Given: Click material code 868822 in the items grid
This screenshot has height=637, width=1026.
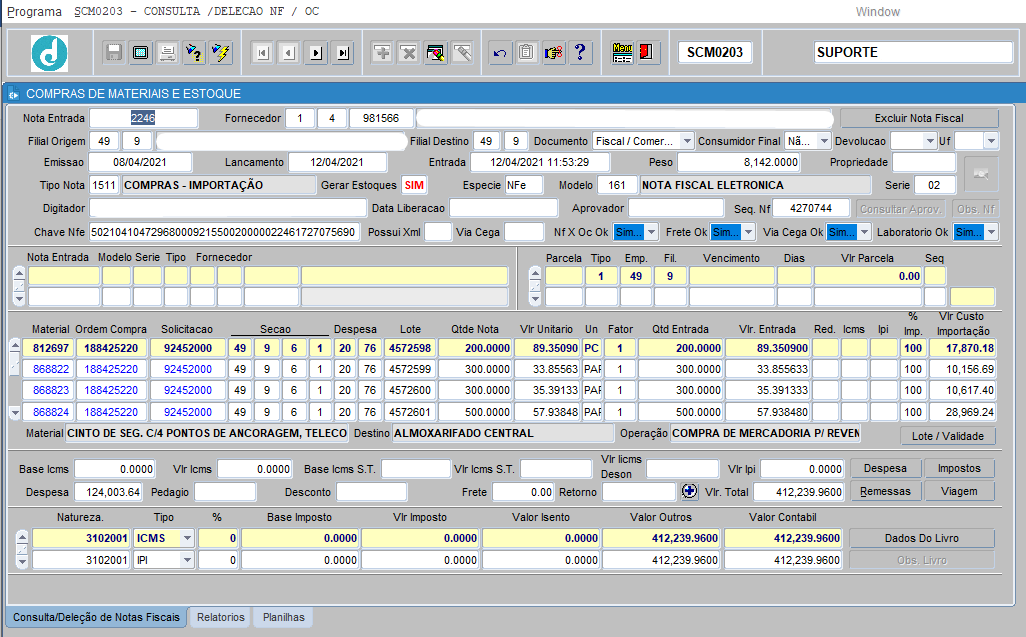Looking at the screenshot, I should tap(50, 369).
